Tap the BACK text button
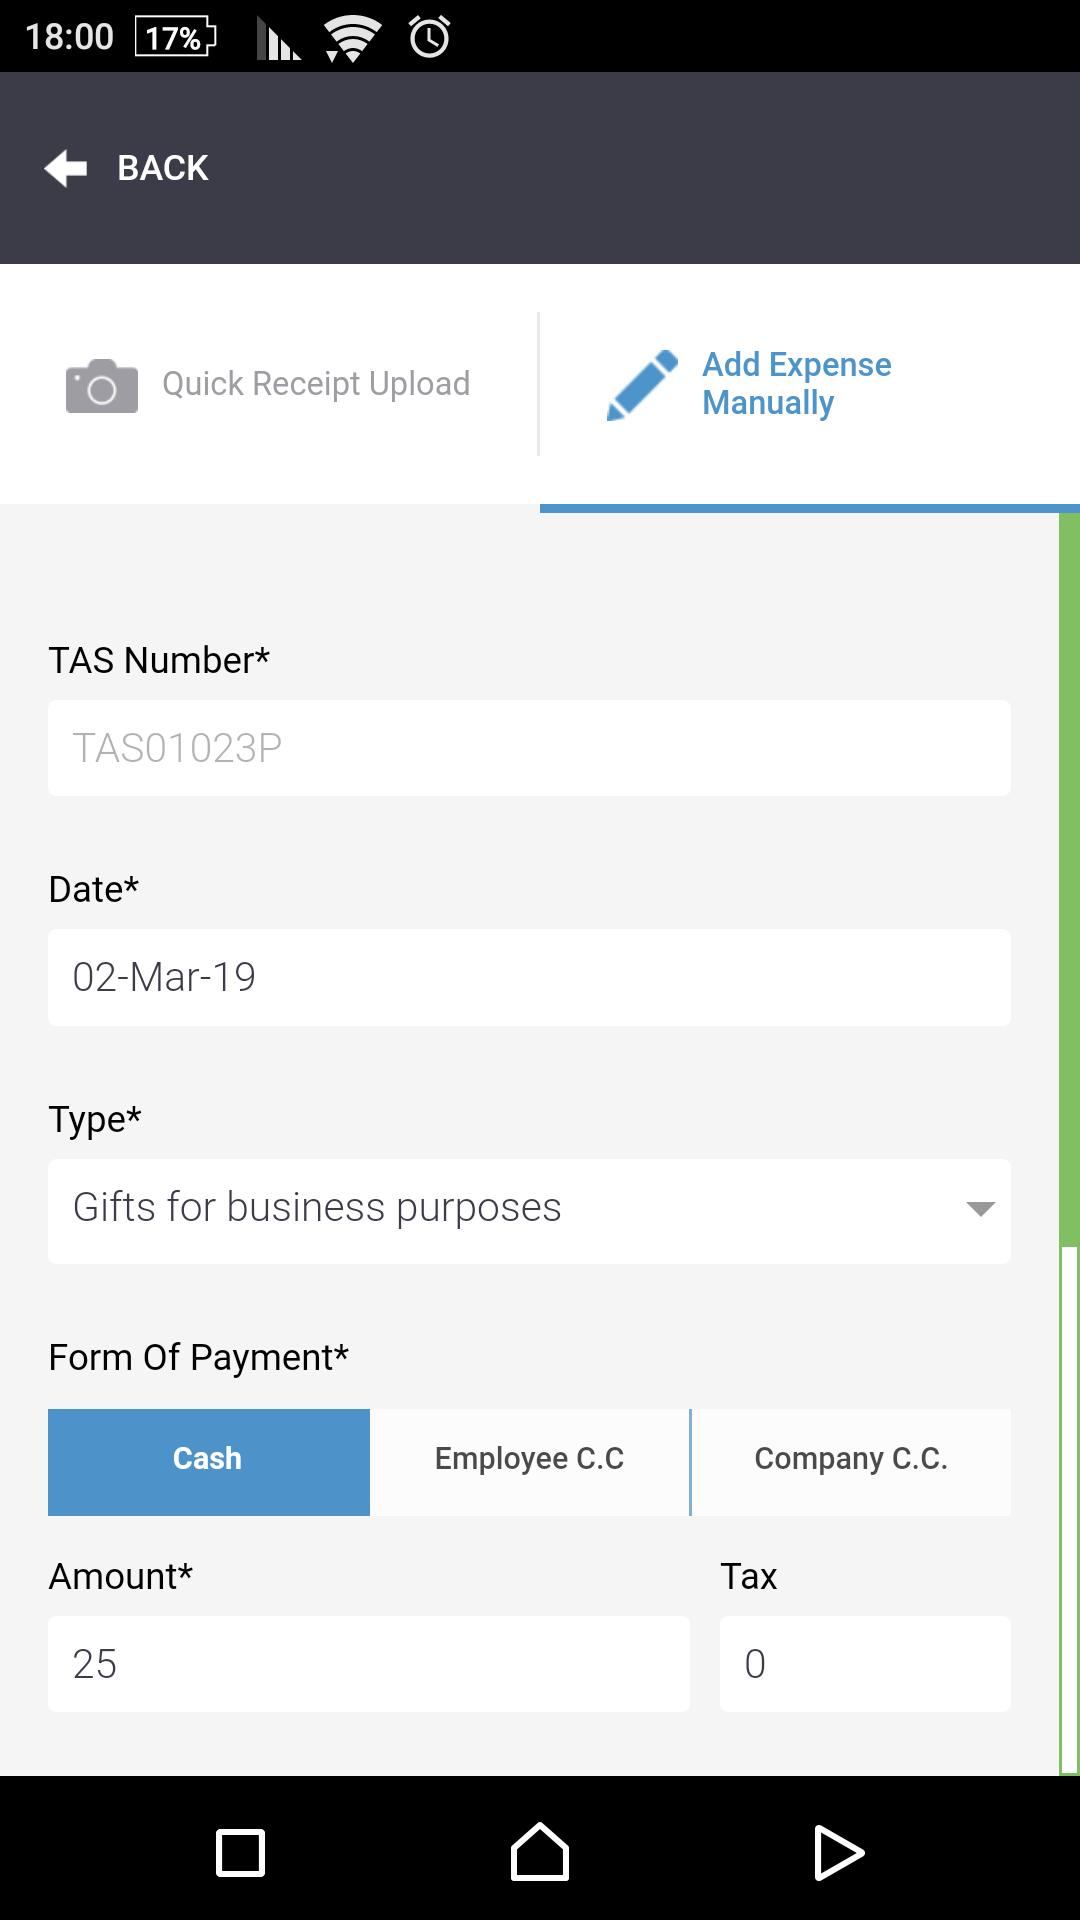Screen dimensions: 1080x1920 pos(163,168)
